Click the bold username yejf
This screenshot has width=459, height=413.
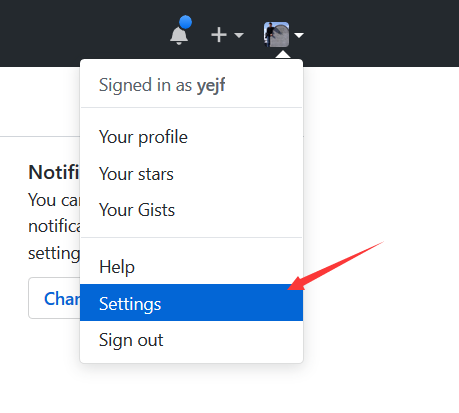211,86
